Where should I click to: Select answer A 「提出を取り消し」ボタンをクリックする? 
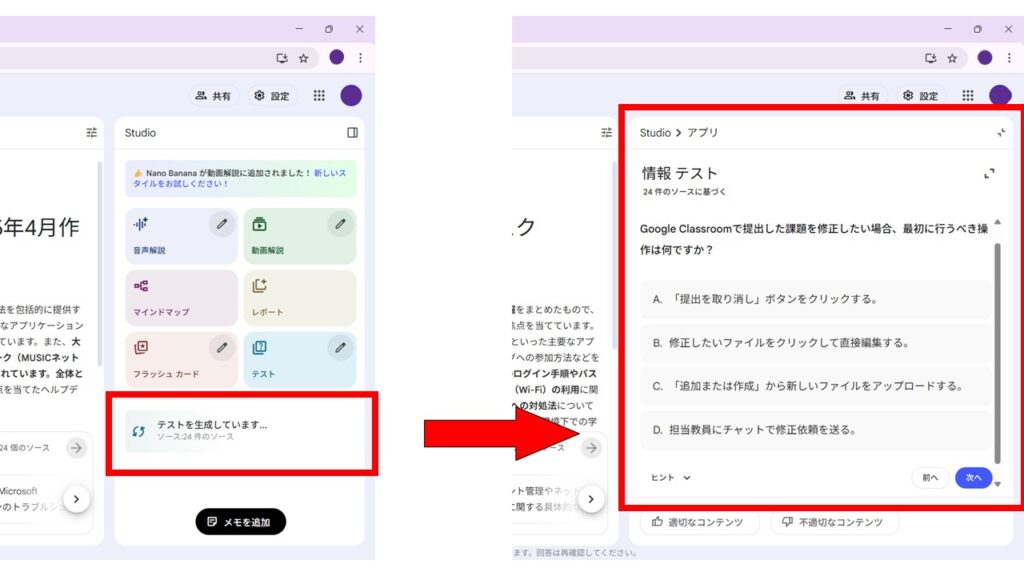[x=815, y=299]
